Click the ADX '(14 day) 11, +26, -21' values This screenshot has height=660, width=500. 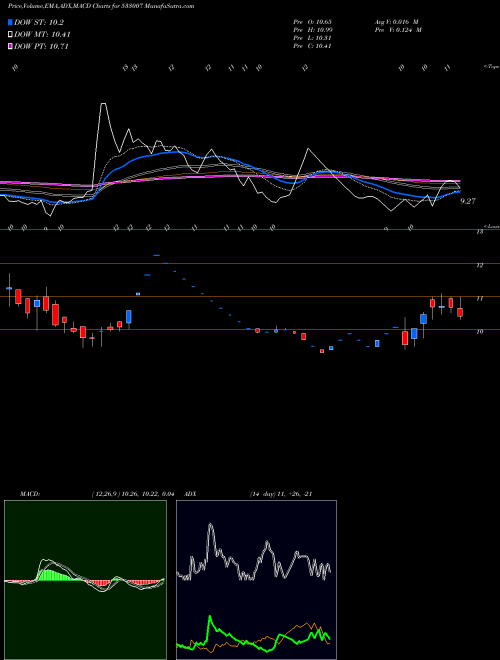(281, 494)
